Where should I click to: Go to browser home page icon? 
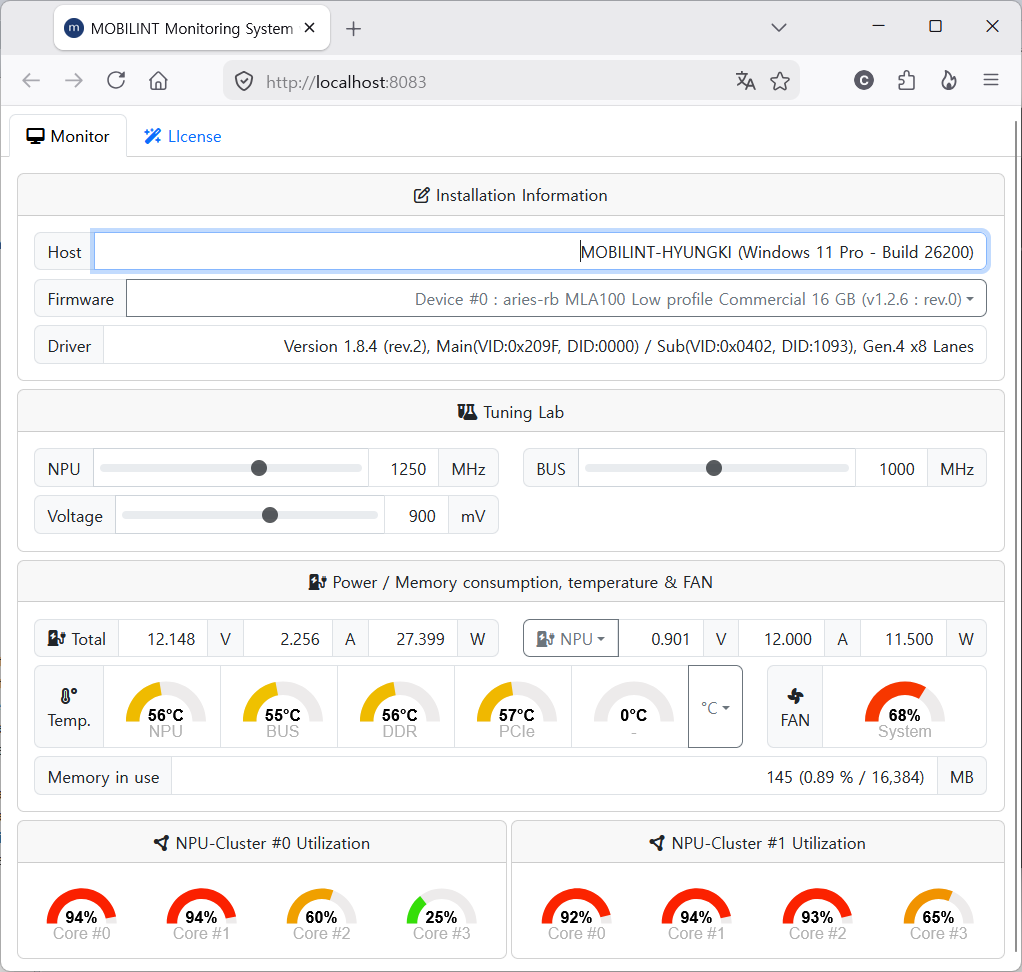pyautogui.click(x=158, y=80)
